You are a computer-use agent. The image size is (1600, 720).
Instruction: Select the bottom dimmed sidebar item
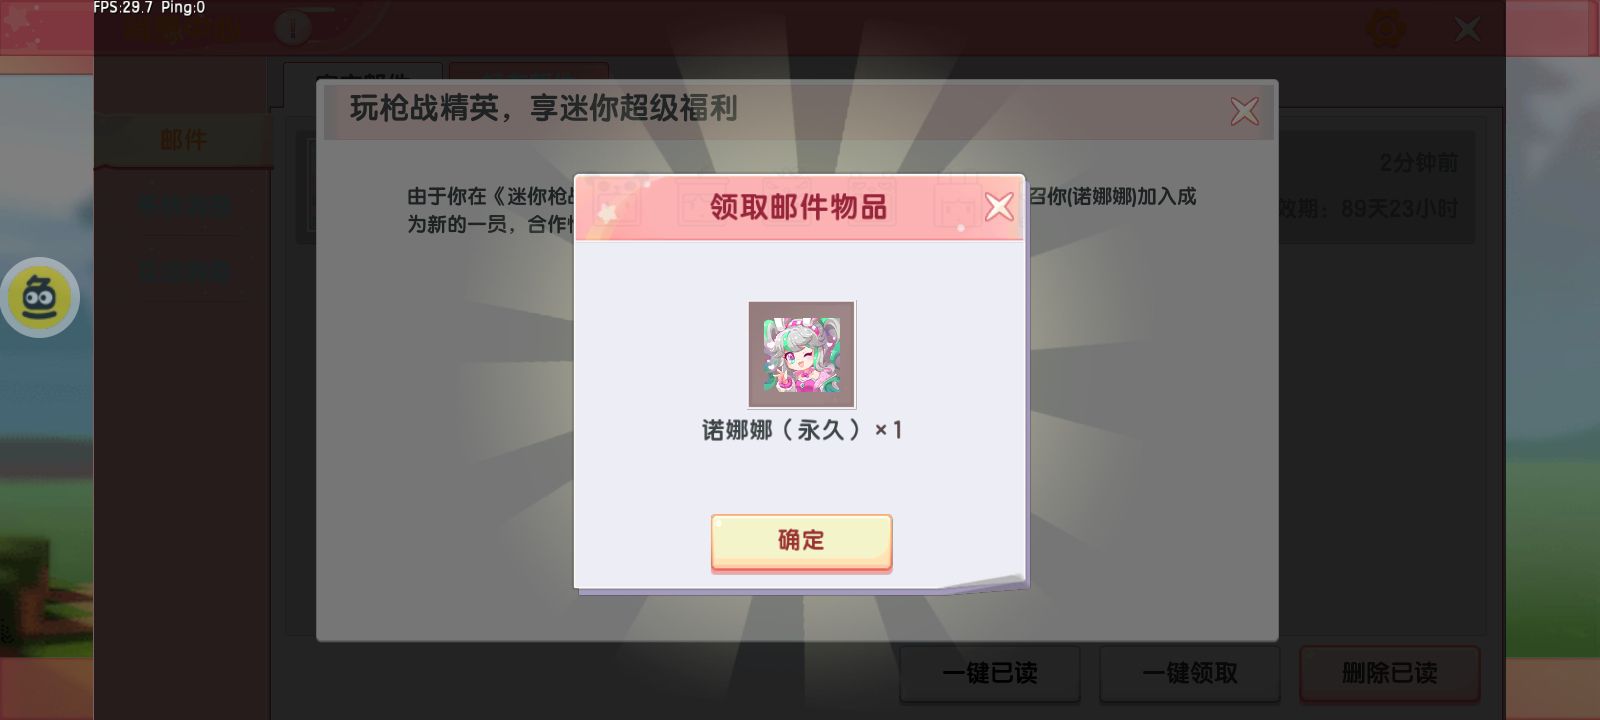click(x=184, y=271)
